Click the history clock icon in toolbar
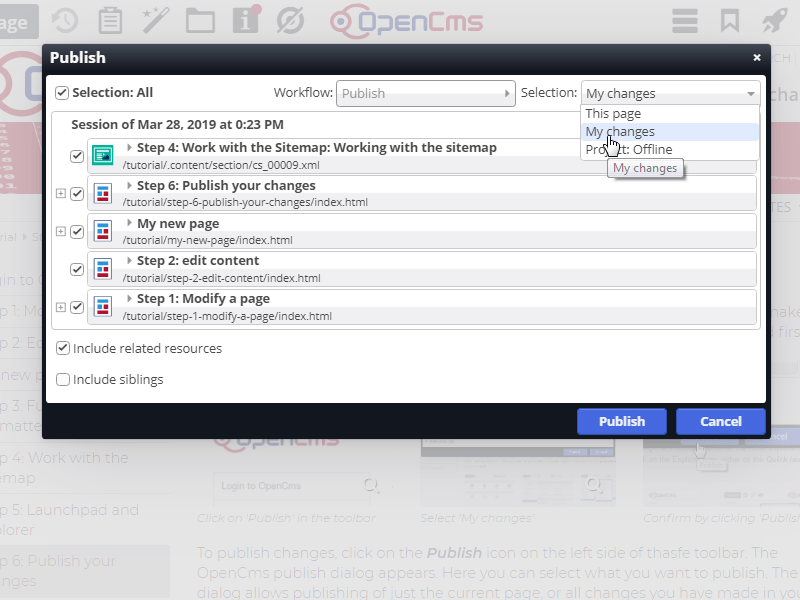The height and width of the screenshot is (600, 800). click(65, 21)
